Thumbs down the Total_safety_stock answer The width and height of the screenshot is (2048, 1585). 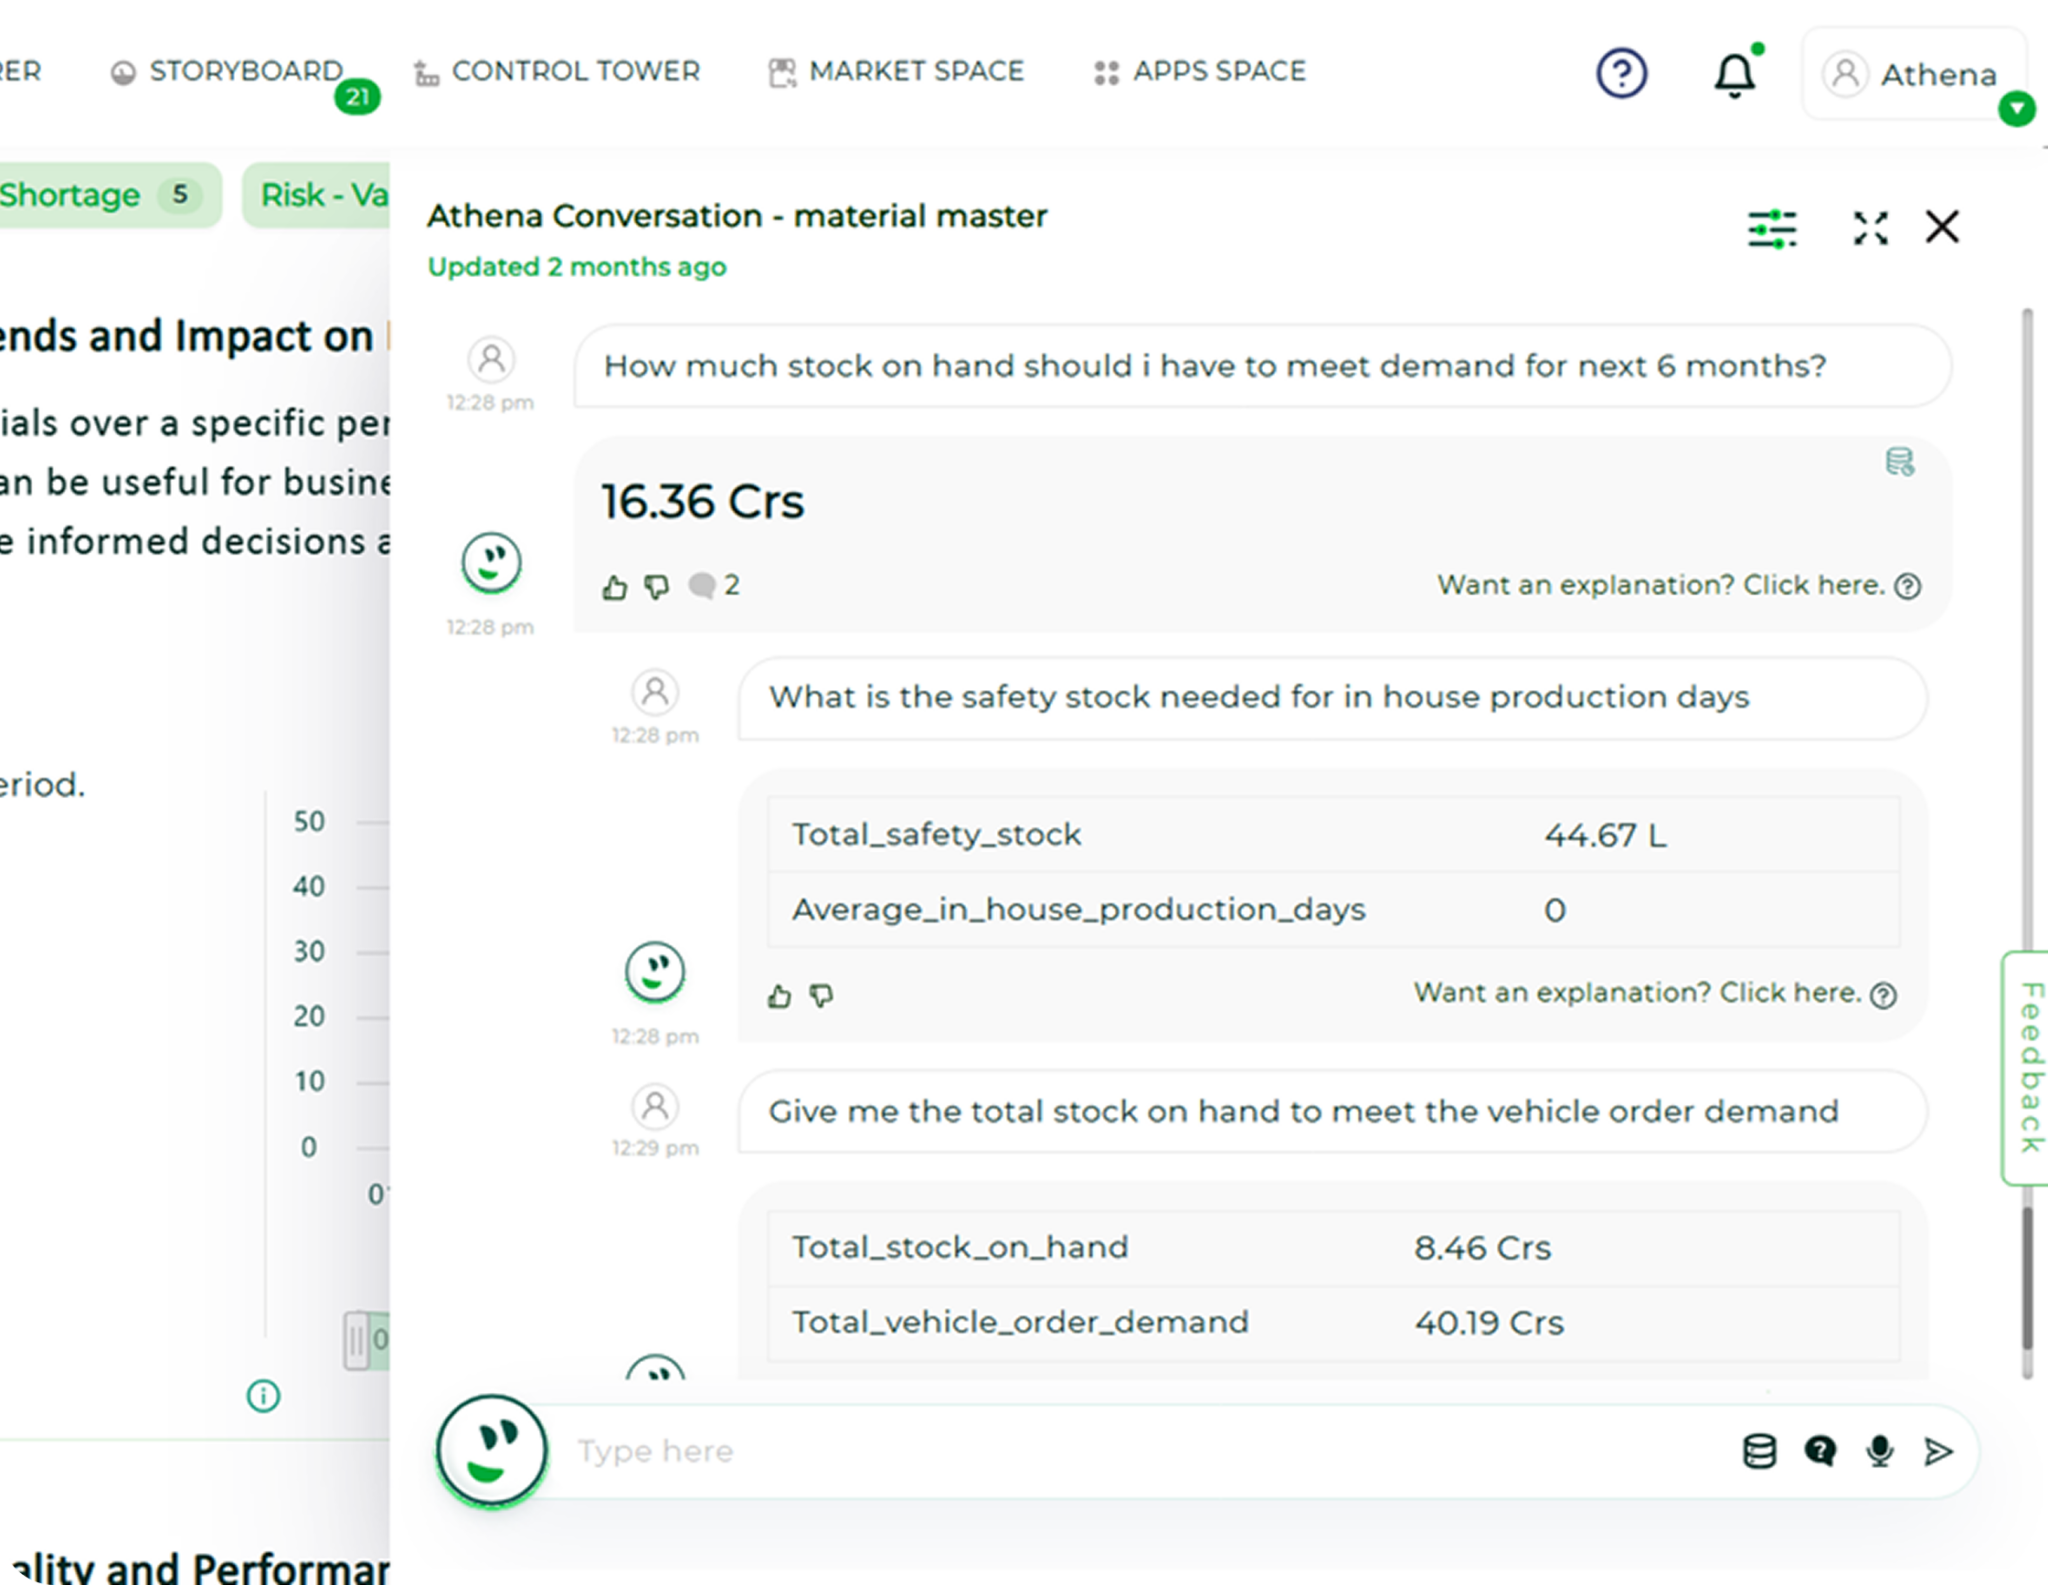(x=821, y=996)
